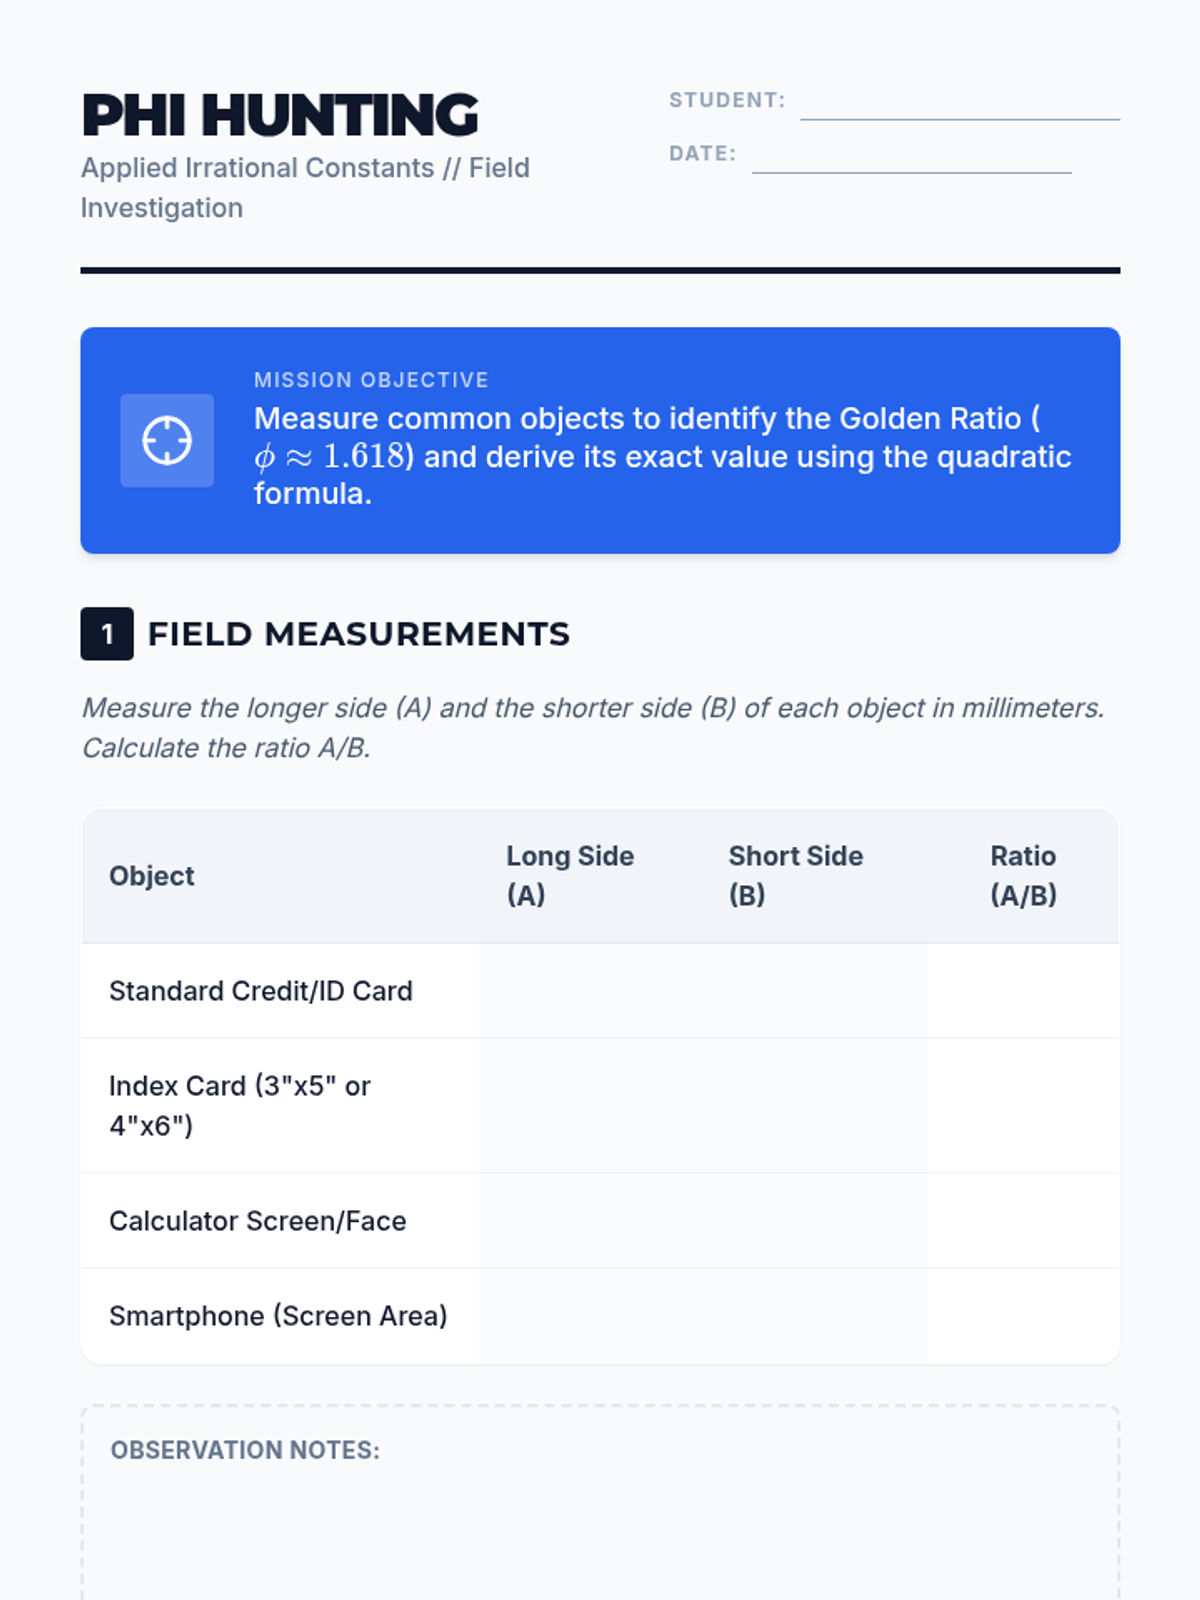
Task: Click the Ratio (A/B) column header
Action: coord(1023,875)
